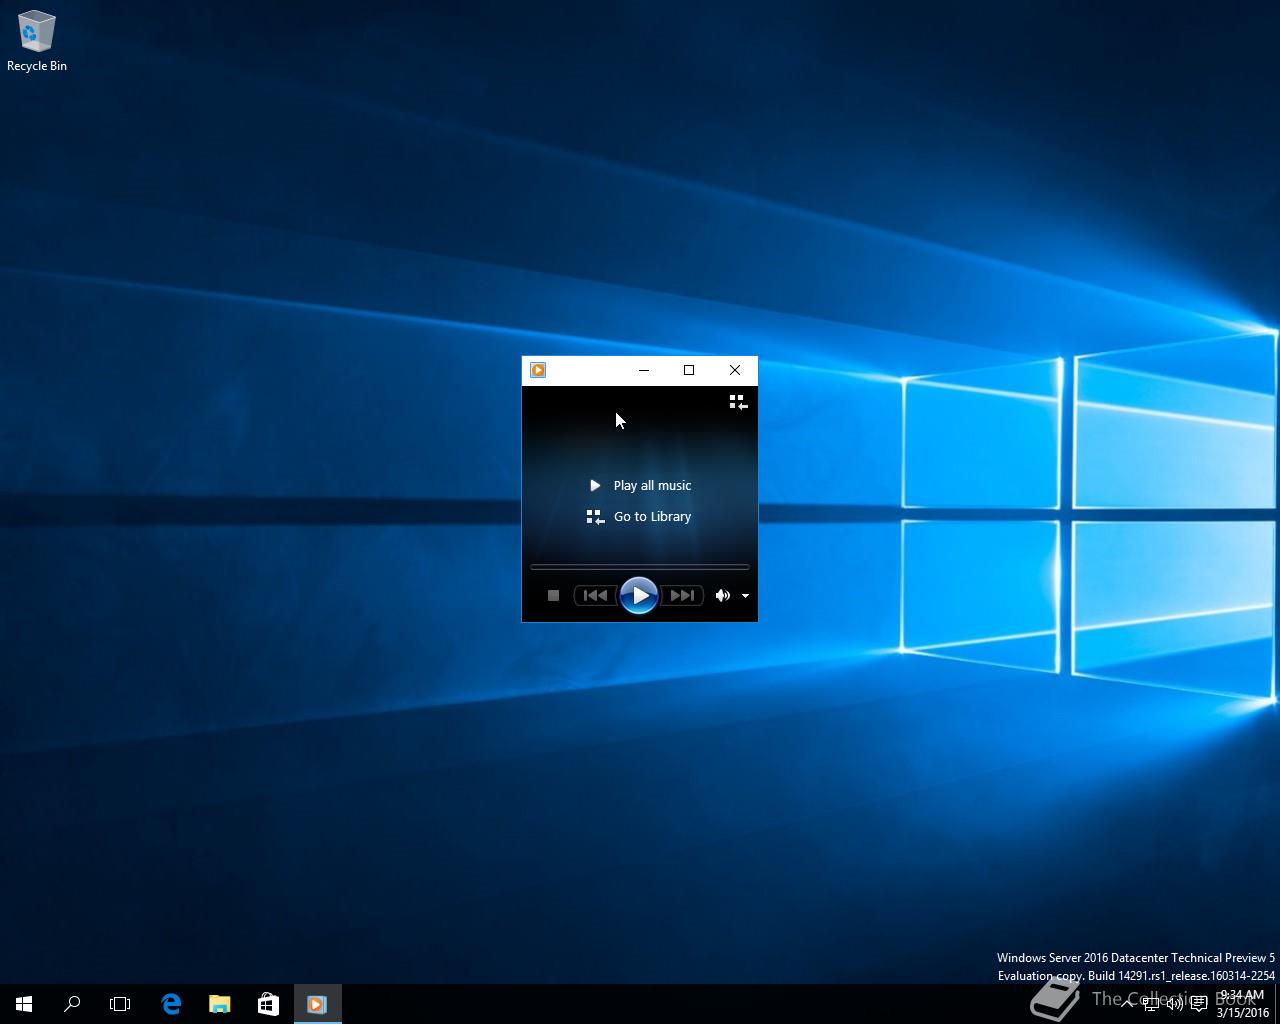
Task: Click the round Play button
Action: click(x=639, y=595)
